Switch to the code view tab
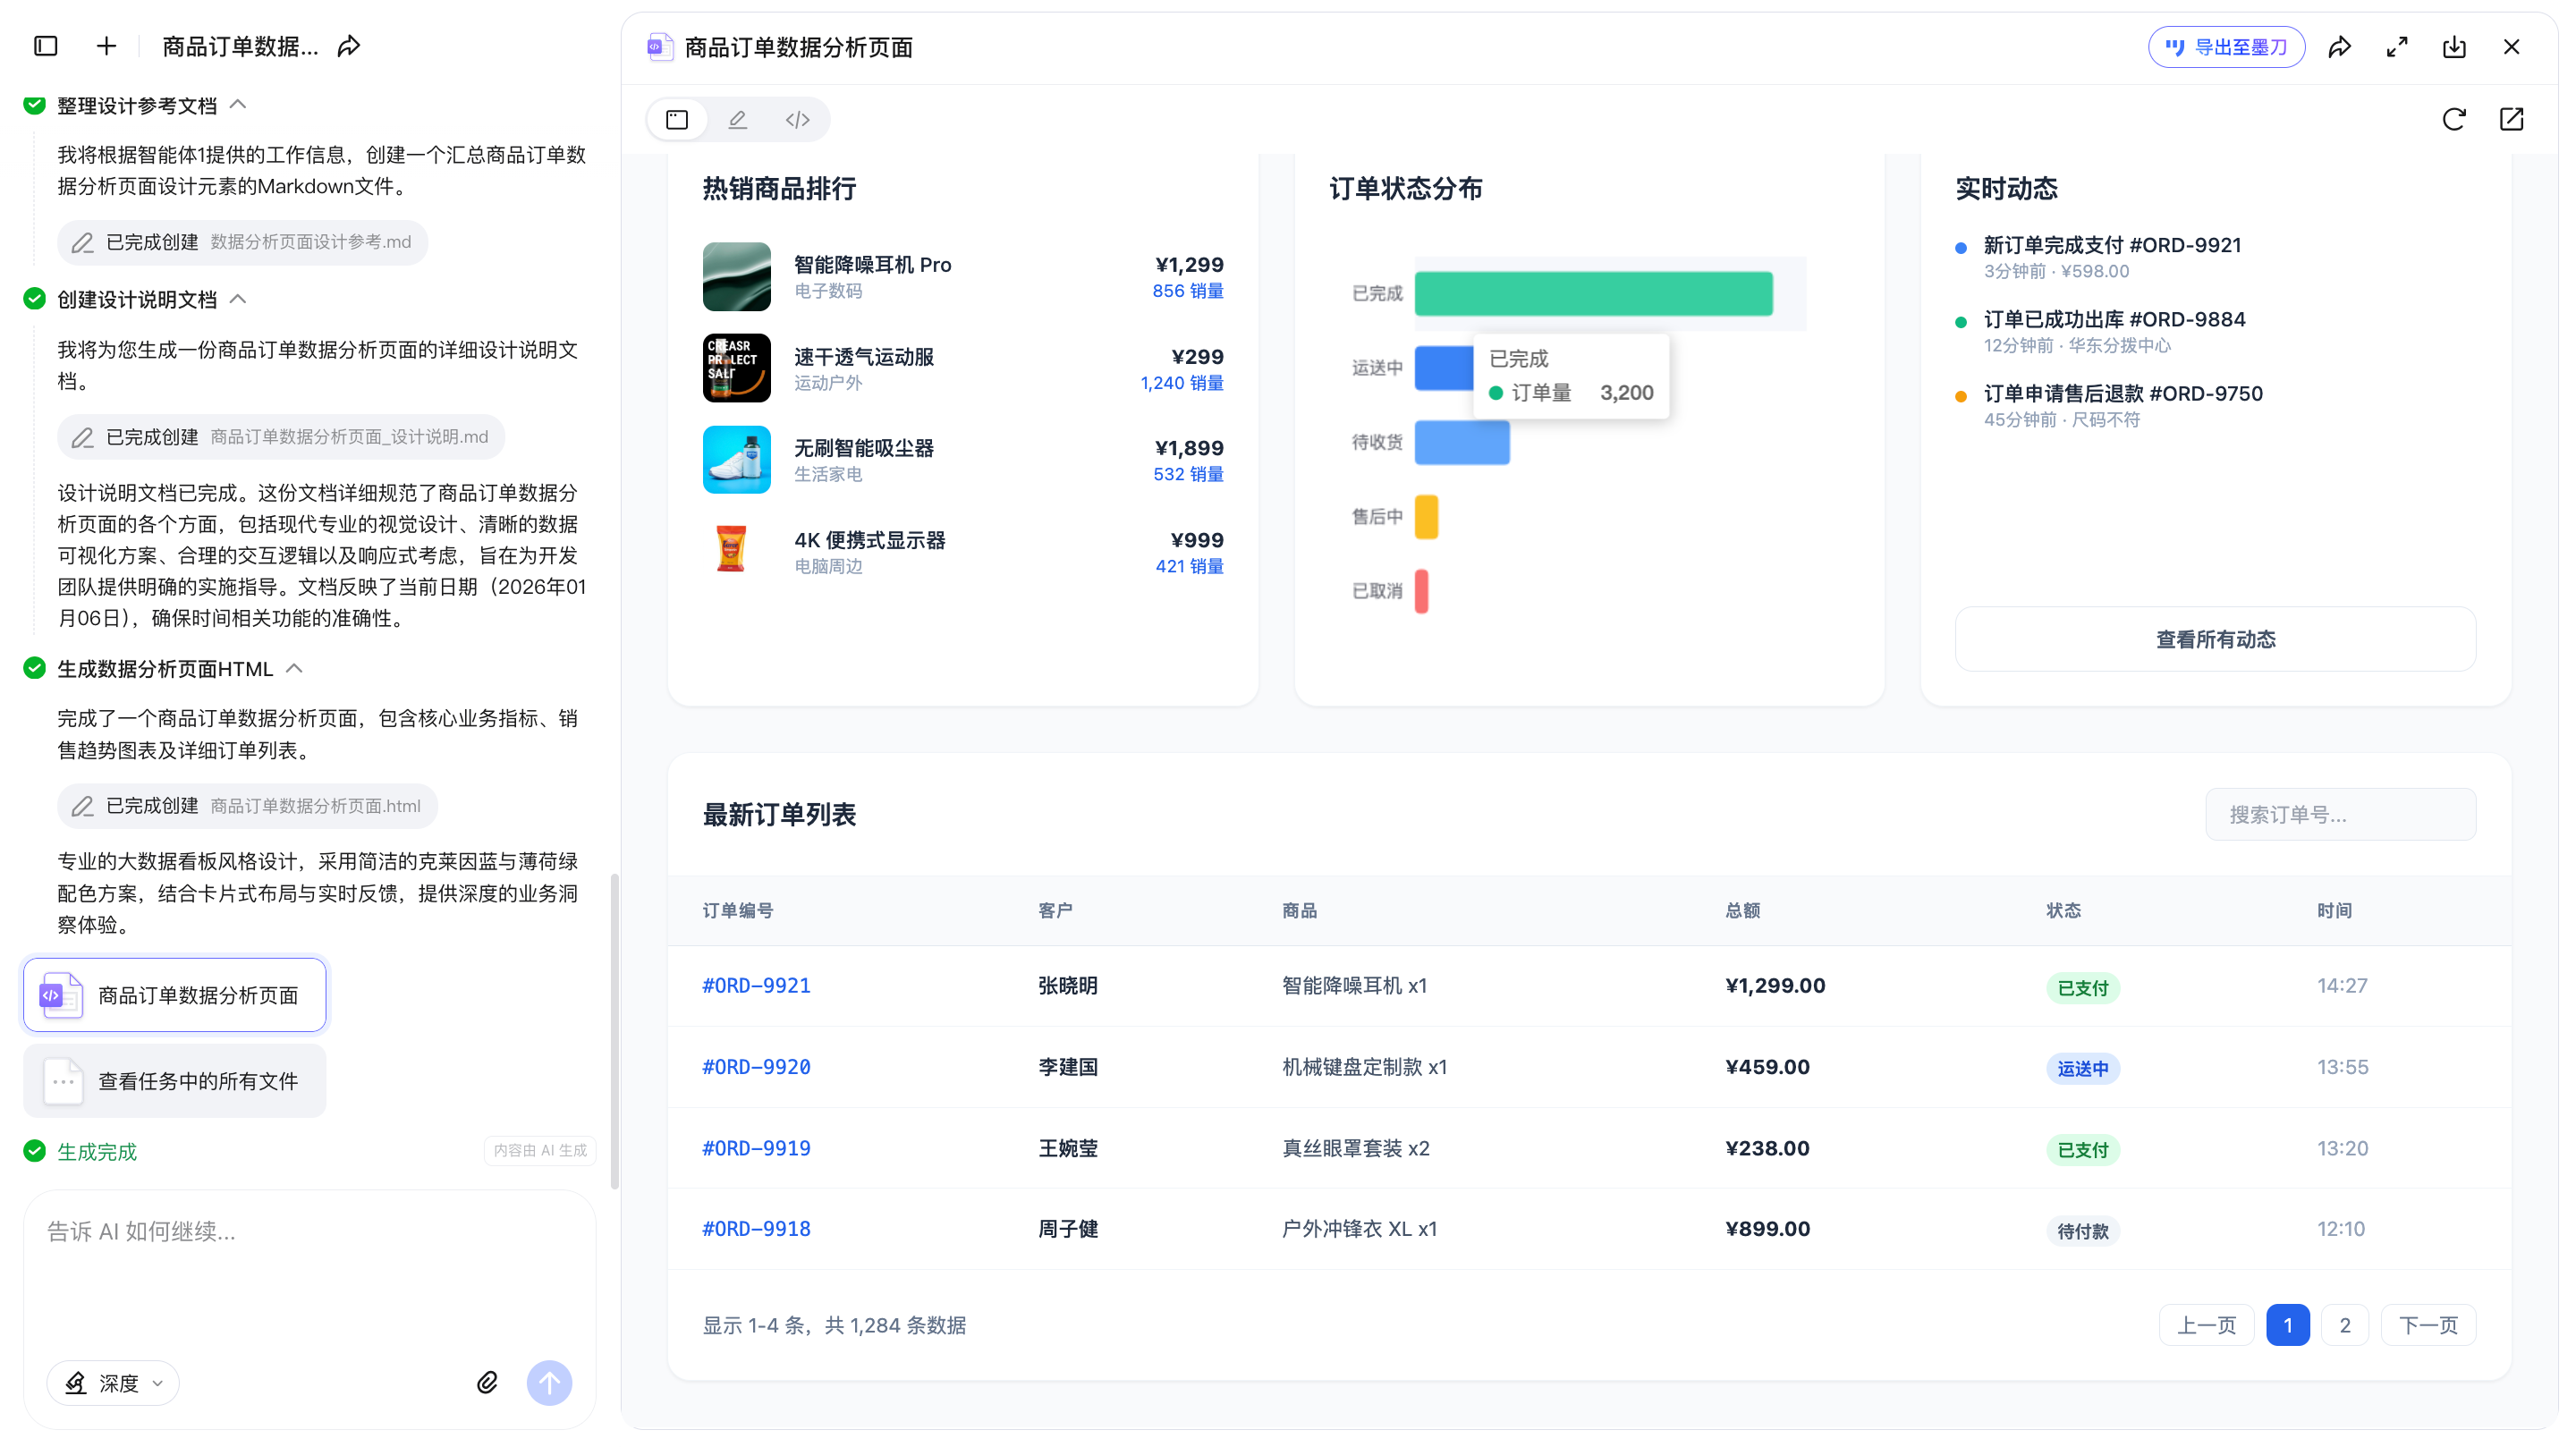Image resolution: width=2576 pixels, height=1447 pixels. tap(797, 120)
